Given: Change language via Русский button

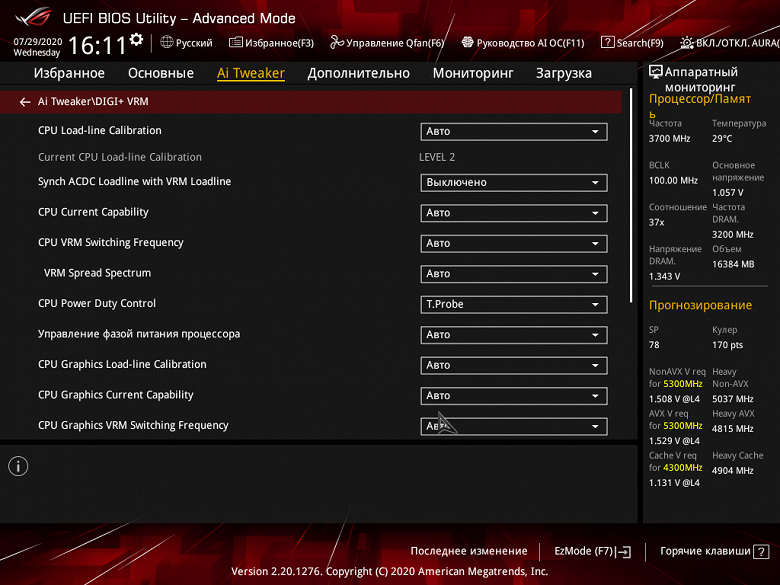Looking at the screenshot, I should click(187, 43).
